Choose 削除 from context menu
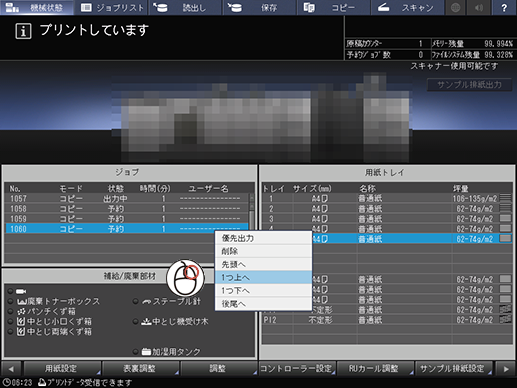This screenshot has height=388, width=517. click(263, 251)
